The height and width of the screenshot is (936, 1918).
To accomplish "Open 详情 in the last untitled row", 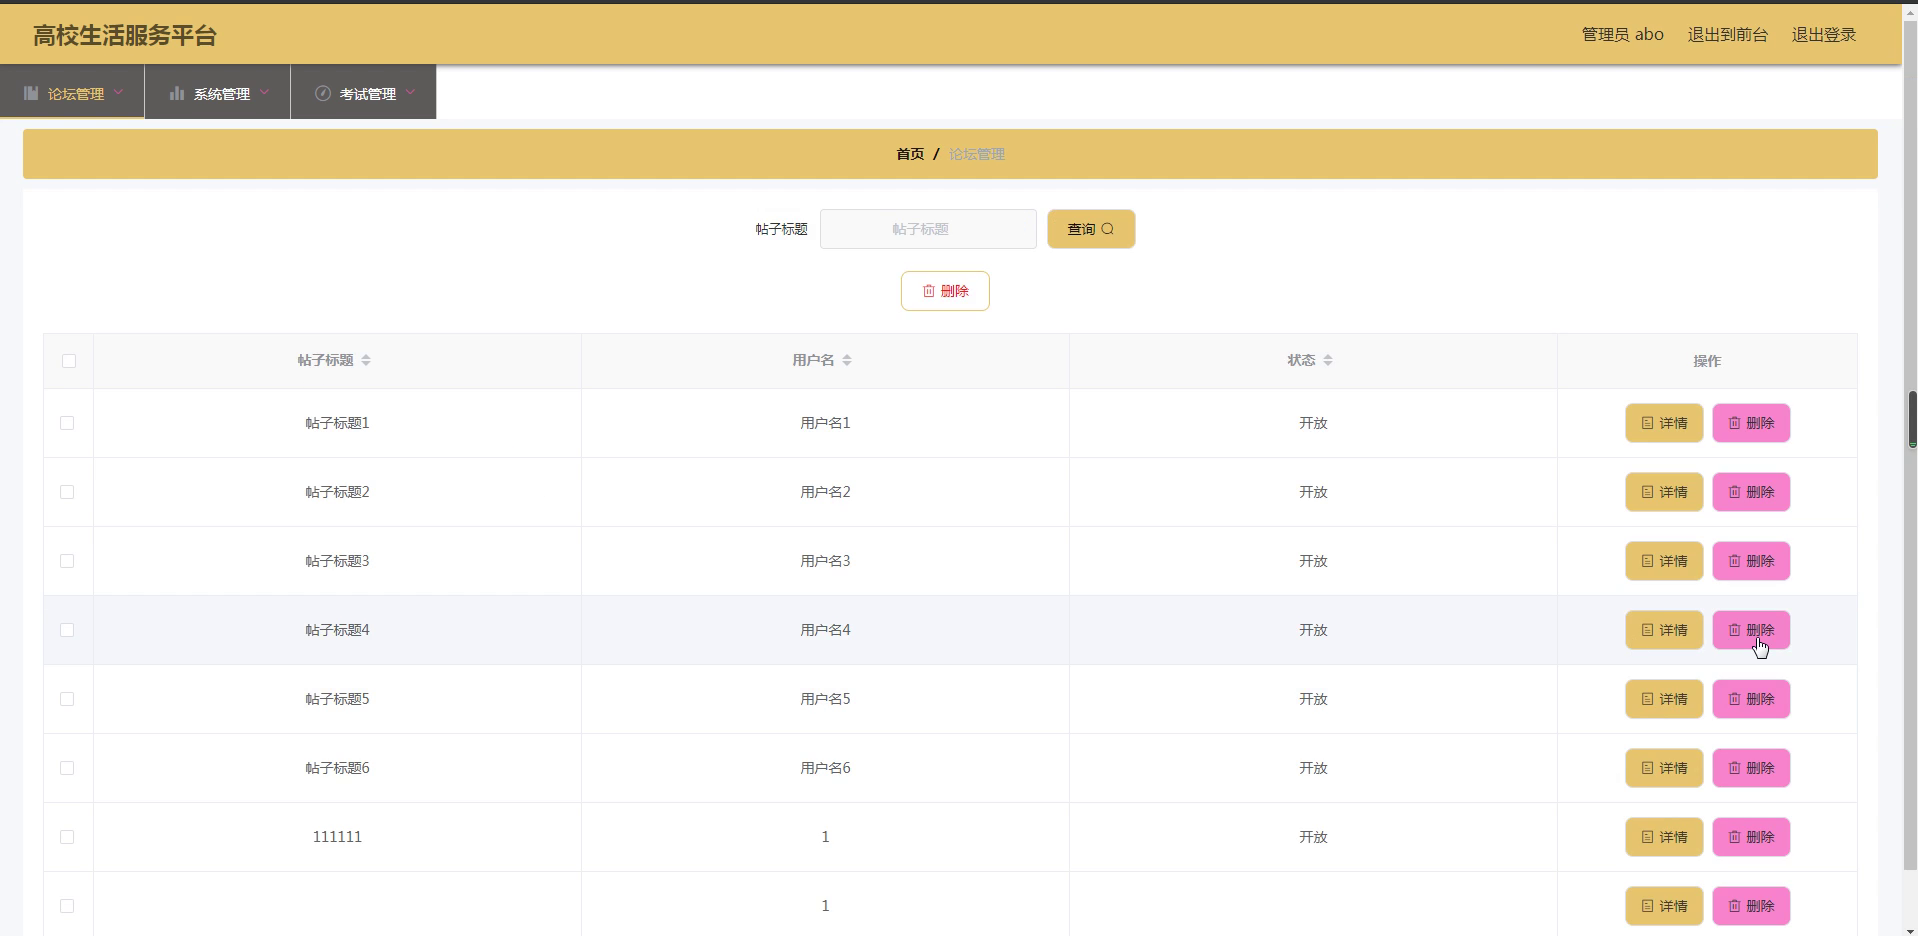I will tap(1664, 906).
